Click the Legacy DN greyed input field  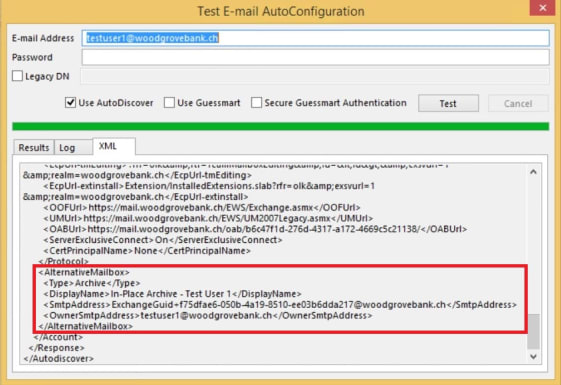[315, 76]
